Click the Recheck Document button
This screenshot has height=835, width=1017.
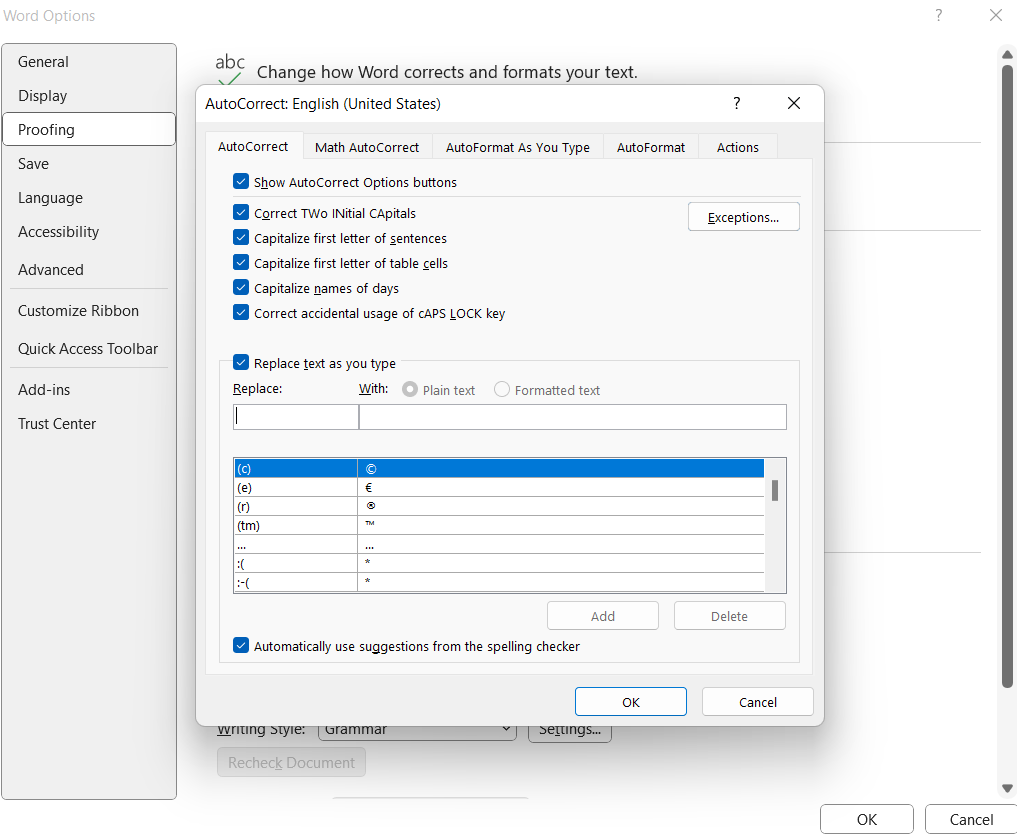[x=291, y=762]
